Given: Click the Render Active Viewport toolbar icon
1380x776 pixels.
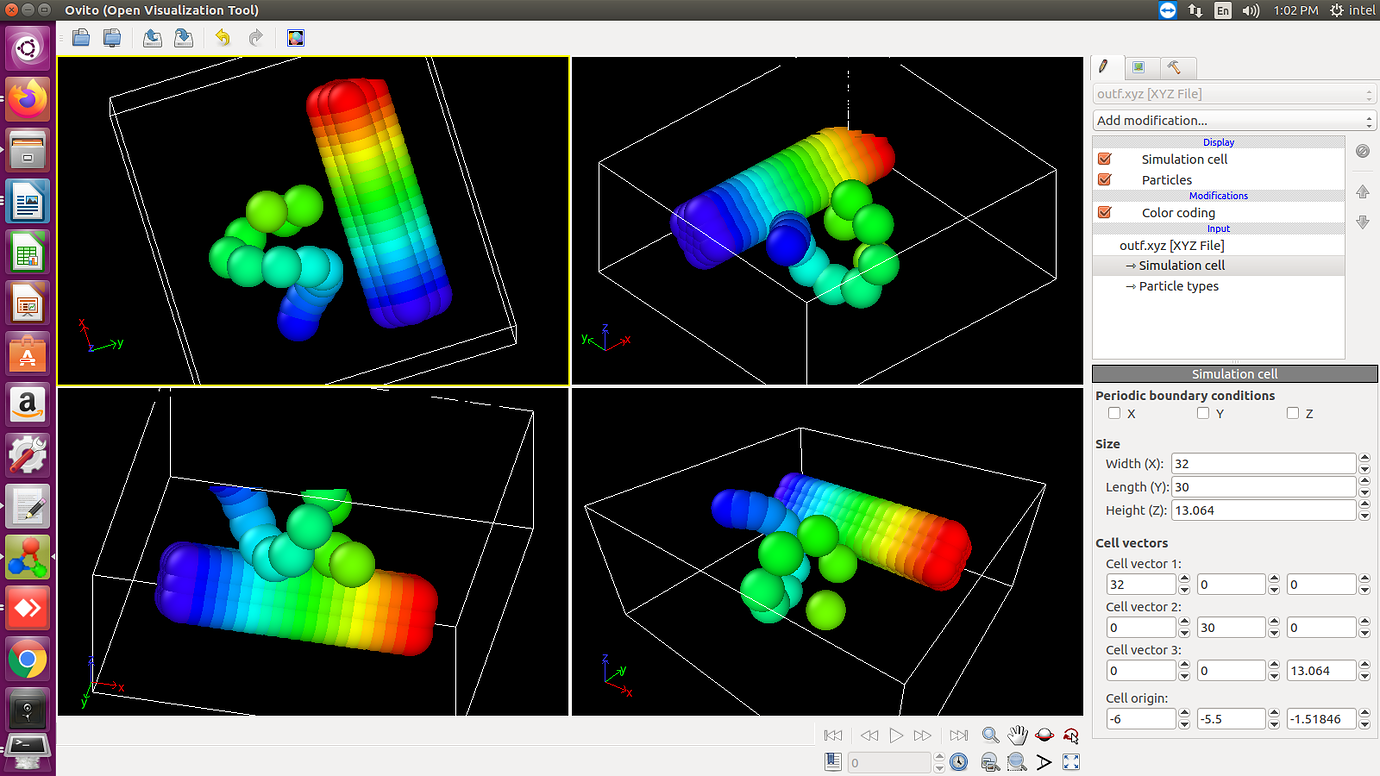Looking at the screenshot, I should click(x=294, y=37).
